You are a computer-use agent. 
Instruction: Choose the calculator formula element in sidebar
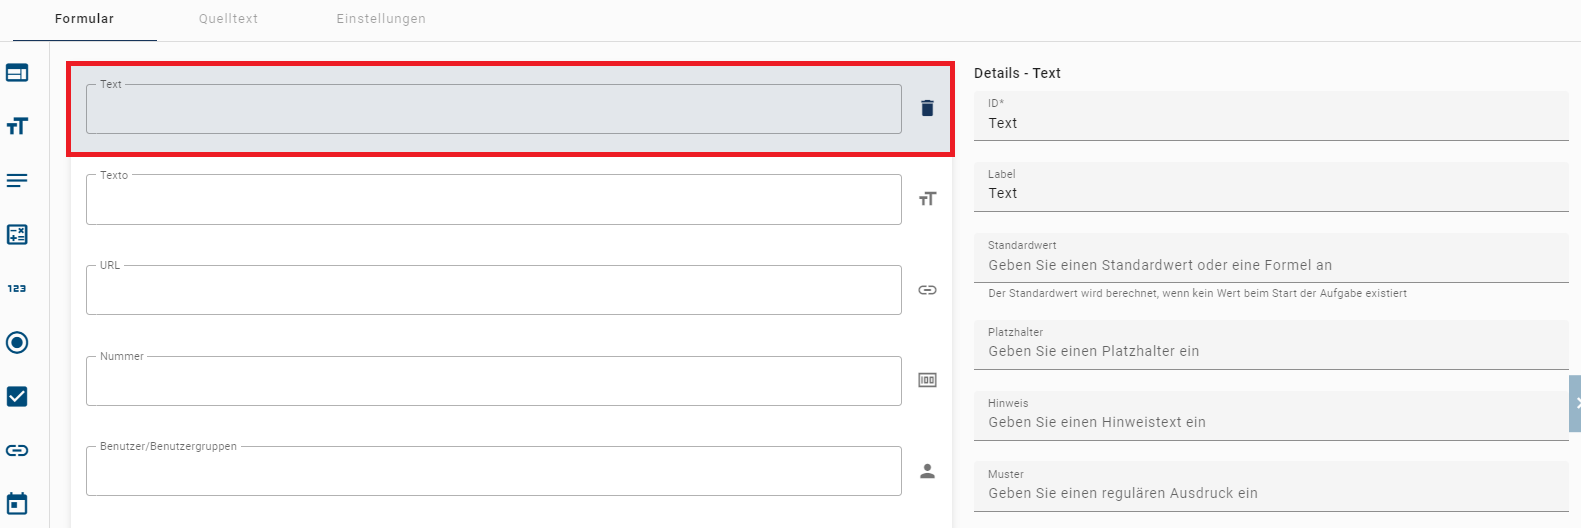click(17, 234)
